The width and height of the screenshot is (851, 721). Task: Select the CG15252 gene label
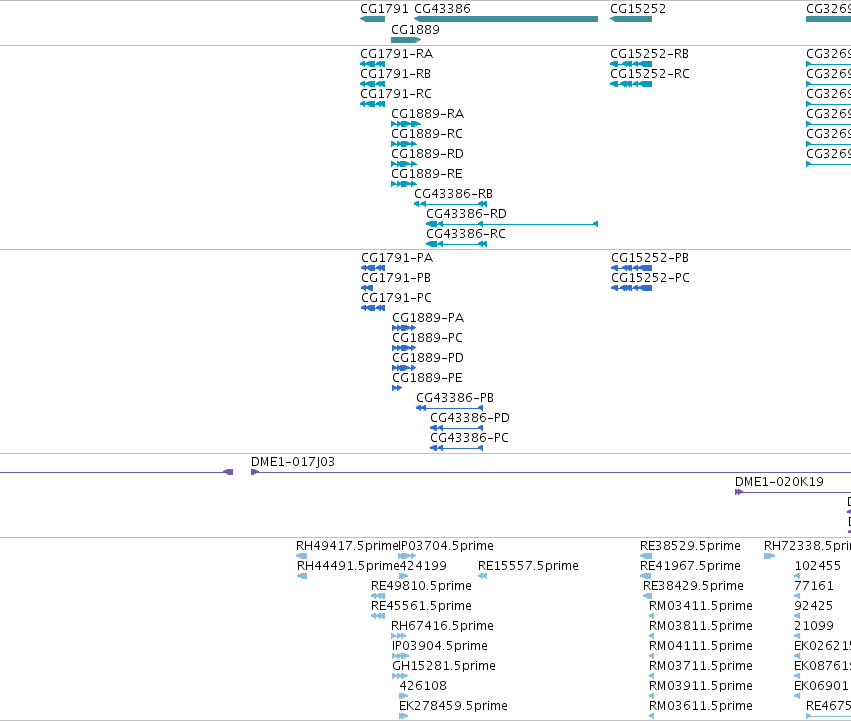638,9
